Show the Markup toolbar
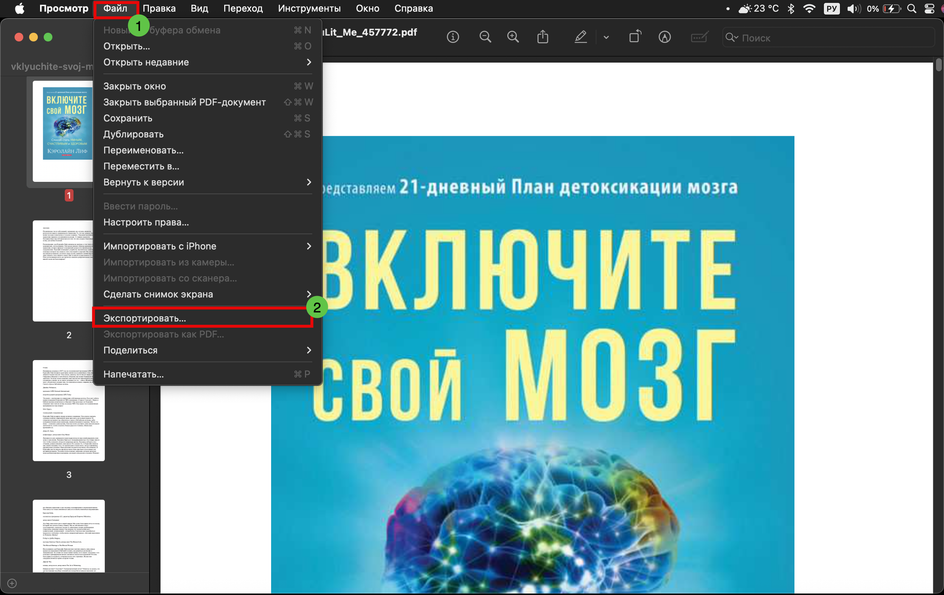 click(665, 37)
